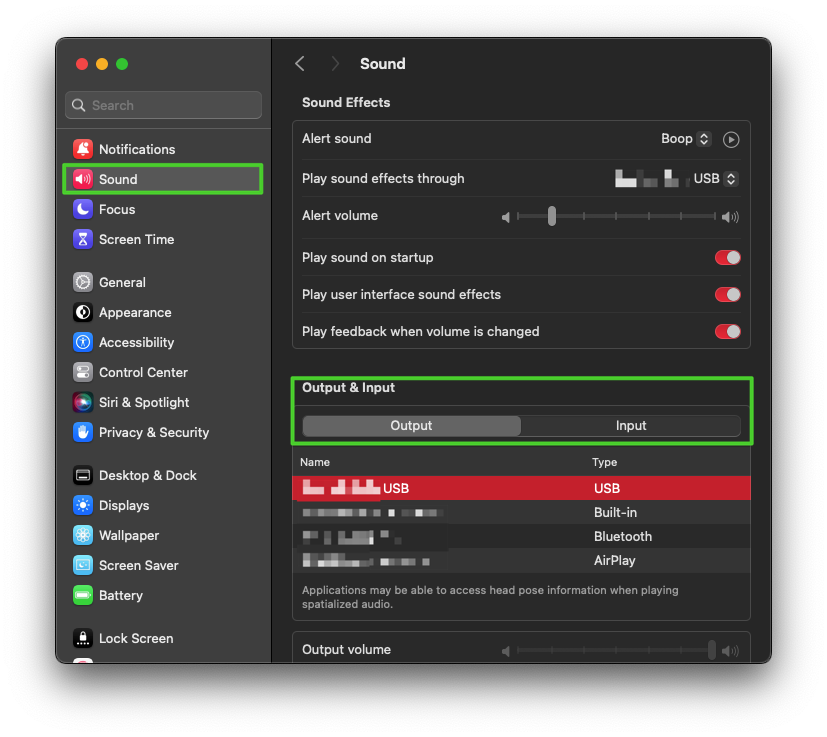This screenshot has height=737, width=827.
Task: Select the Siri & Spotlight icon
Action: (x=83, y=402)
